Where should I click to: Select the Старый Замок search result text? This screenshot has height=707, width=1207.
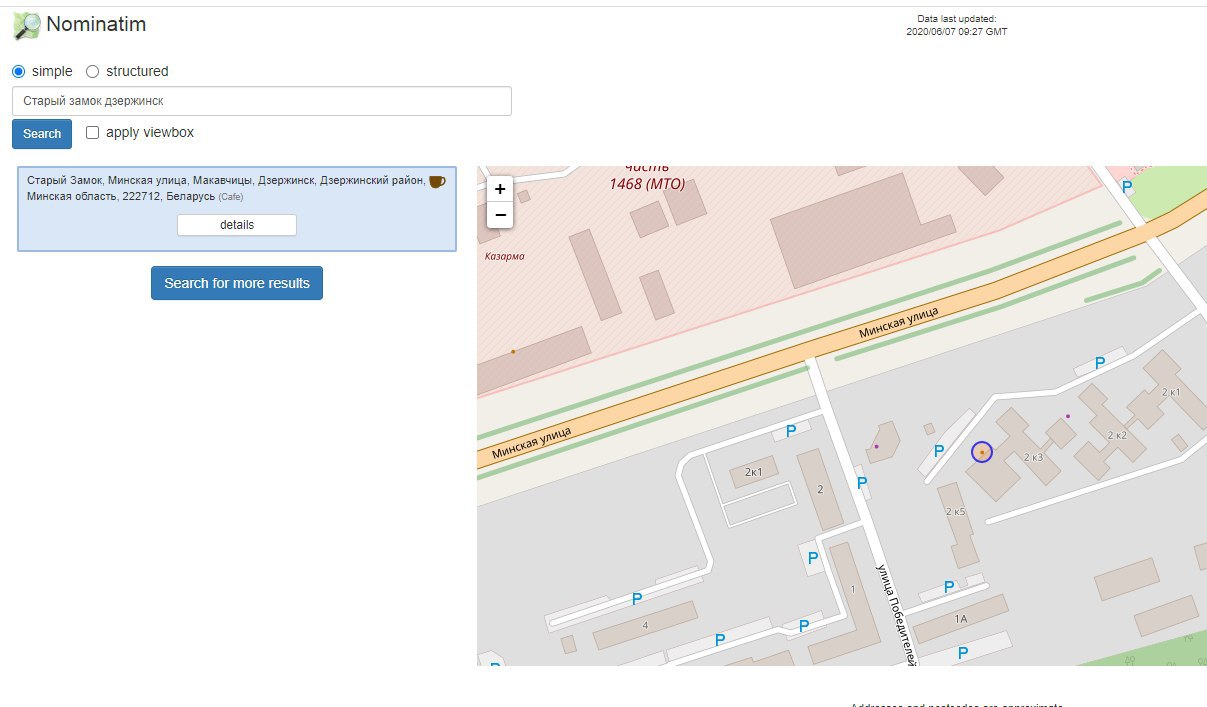pos(226,188)
